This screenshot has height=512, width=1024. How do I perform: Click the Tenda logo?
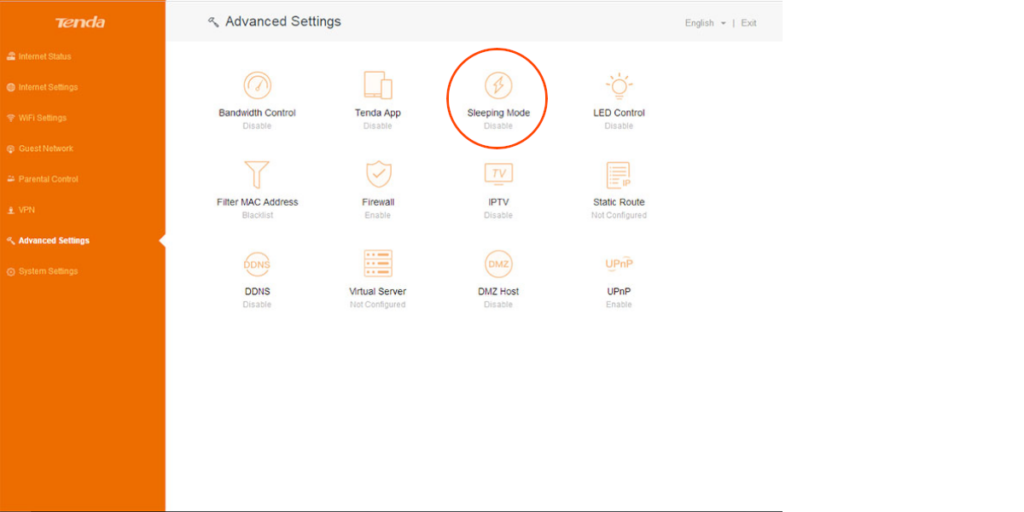tap(80, 22)
